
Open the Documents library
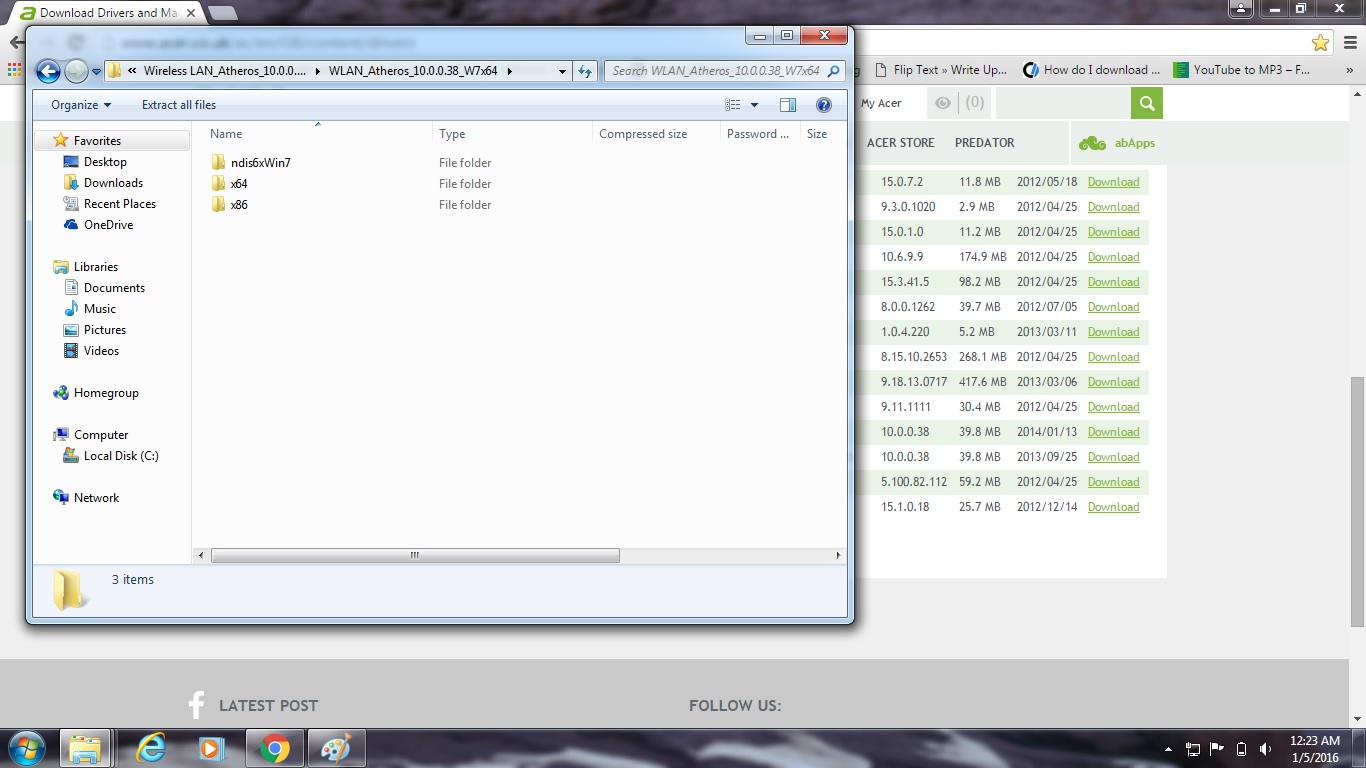click(x=114, y=288)
